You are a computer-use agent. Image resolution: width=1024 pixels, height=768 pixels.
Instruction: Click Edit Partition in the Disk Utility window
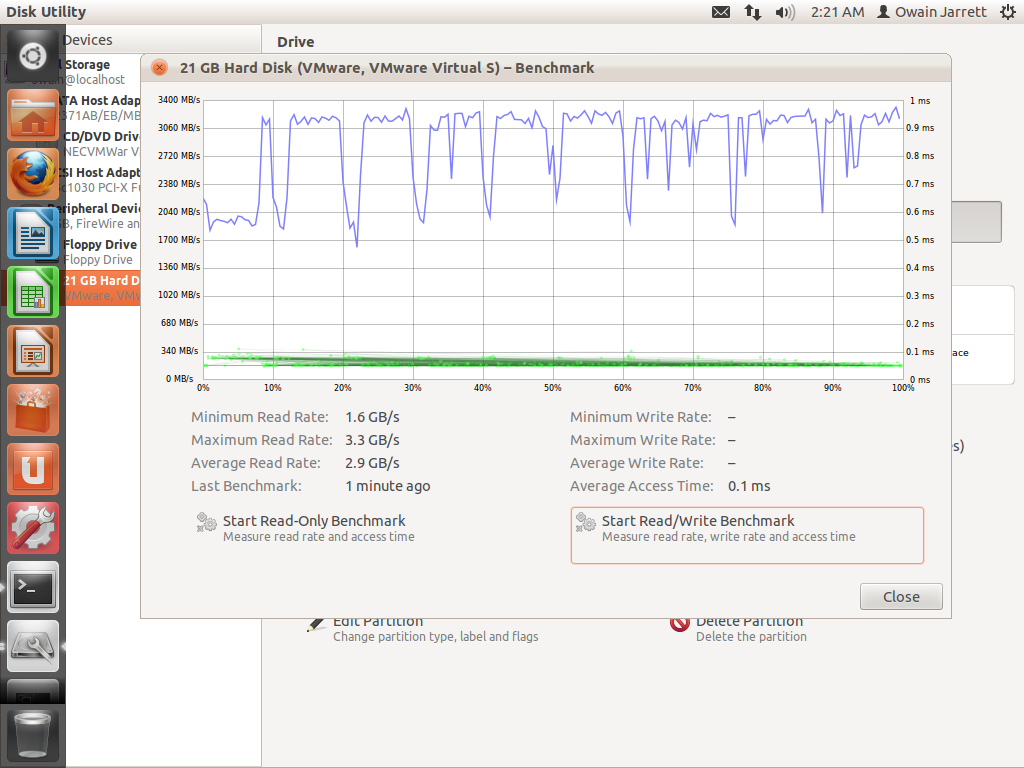point(423,628)
